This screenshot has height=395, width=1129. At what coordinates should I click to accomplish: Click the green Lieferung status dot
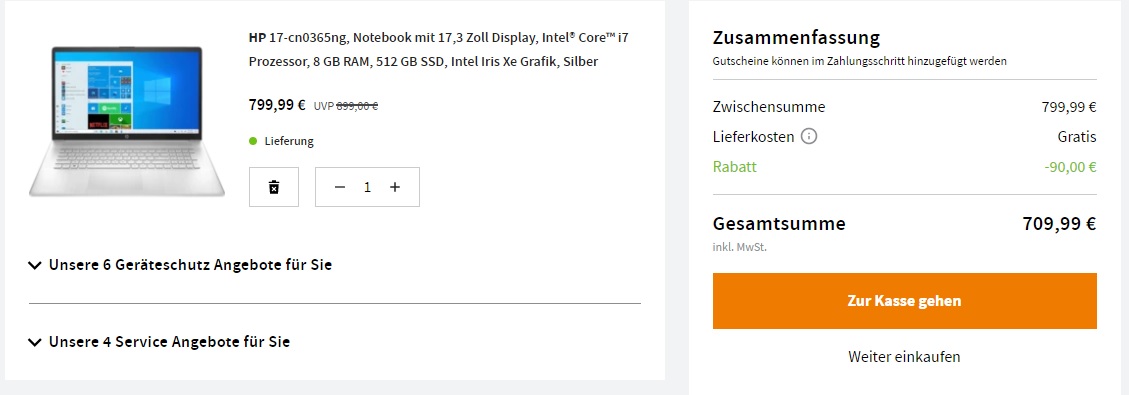pos(253,141)
